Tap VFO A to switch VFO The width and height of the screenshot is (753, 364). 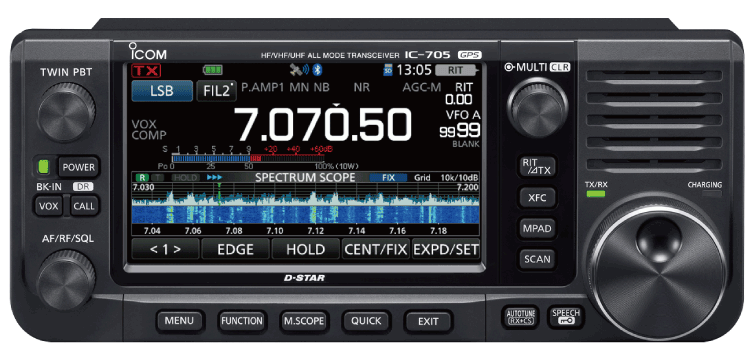(x=462, y=115)
